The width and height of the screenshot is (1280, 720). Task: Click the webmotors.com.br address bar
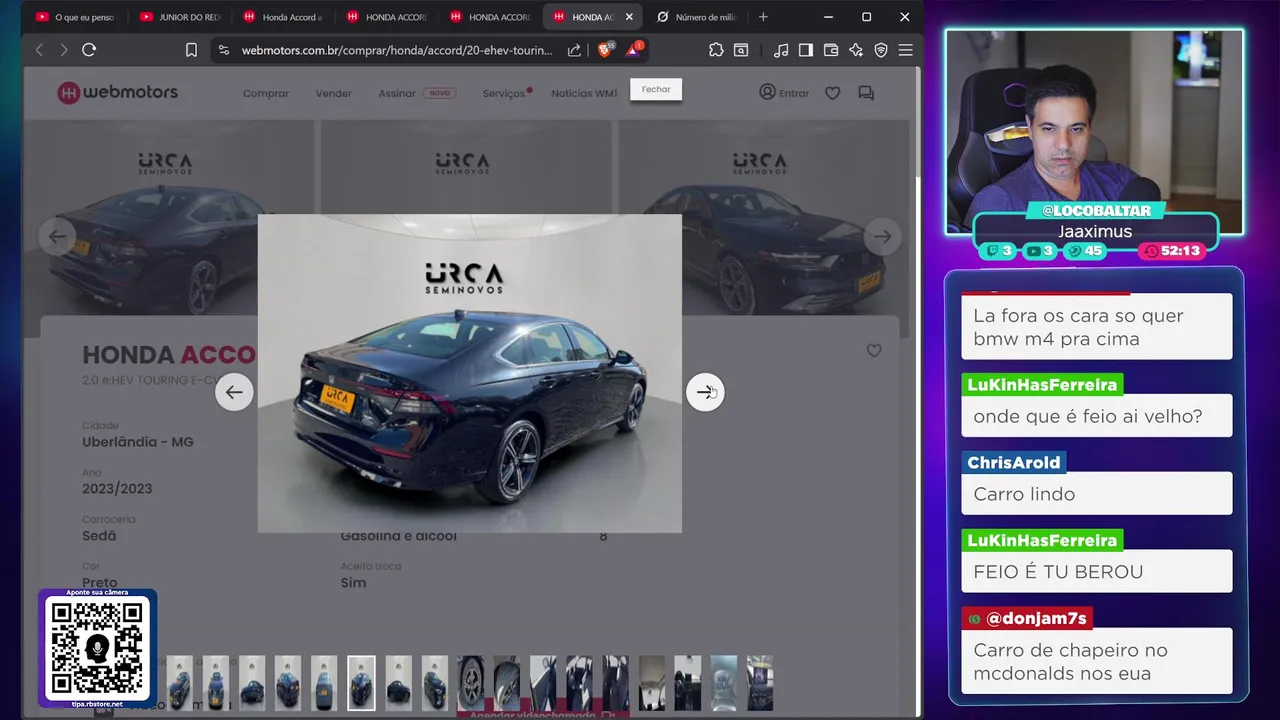click(397, 50)
